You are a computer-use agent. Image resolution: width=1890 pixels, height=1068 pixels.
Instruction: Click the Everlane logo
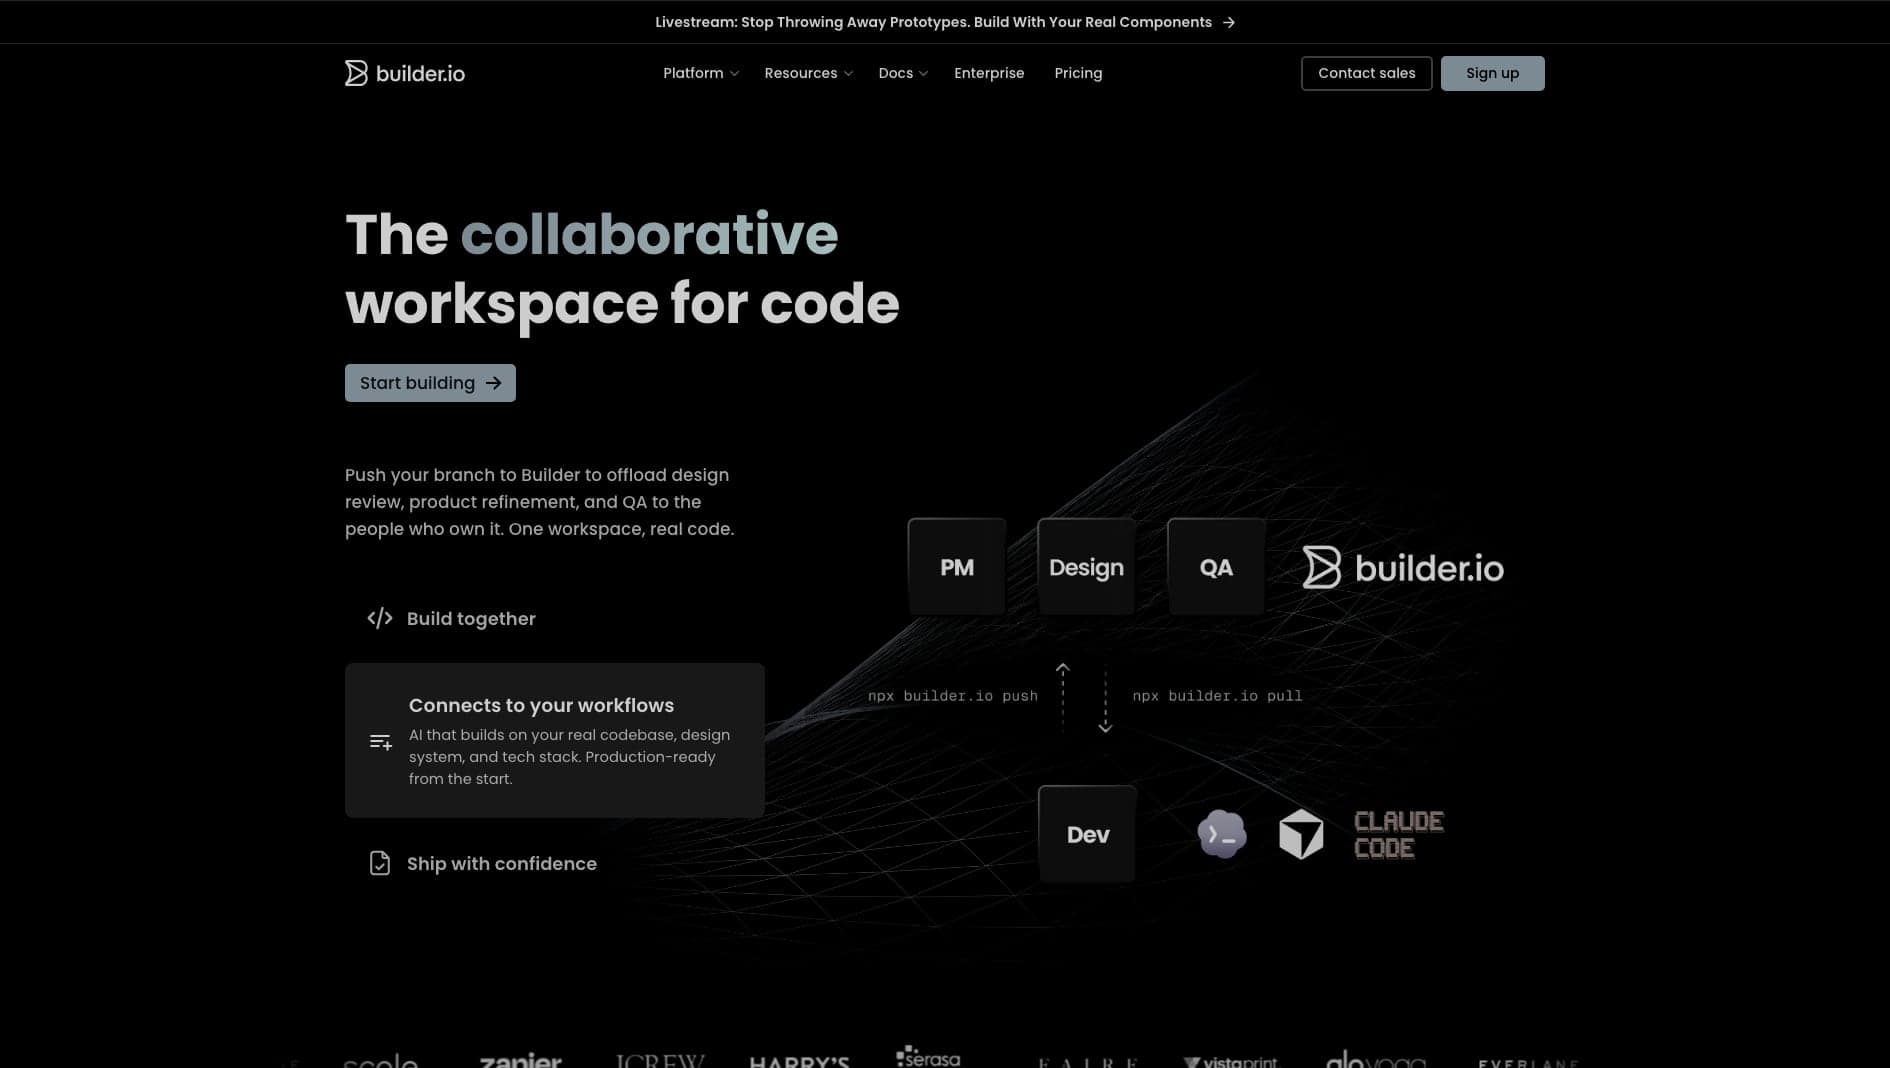[x=1528, y=1063]
